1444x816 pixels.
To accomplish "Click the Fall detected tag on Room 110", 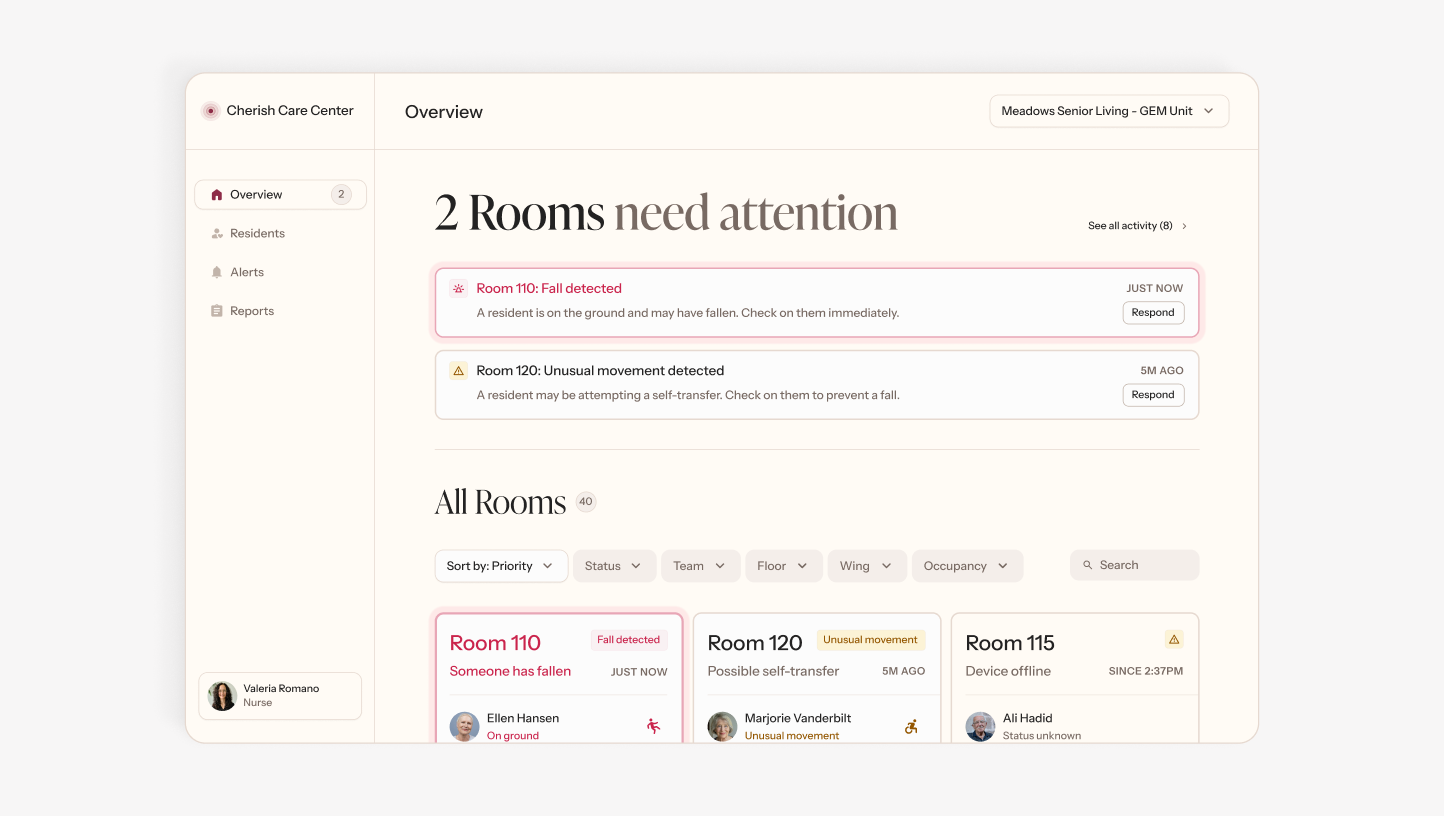I will [629, 640].
